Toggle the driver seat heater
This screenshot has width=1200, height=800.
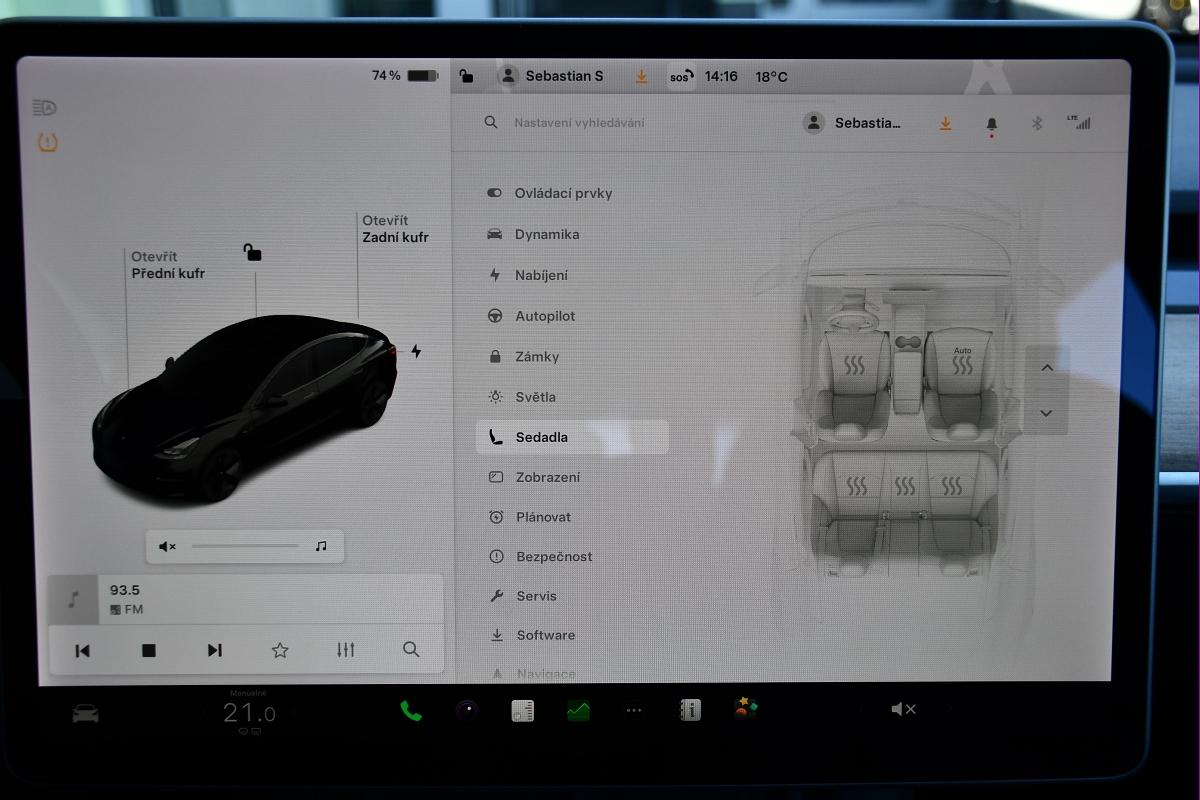(854, 365)
